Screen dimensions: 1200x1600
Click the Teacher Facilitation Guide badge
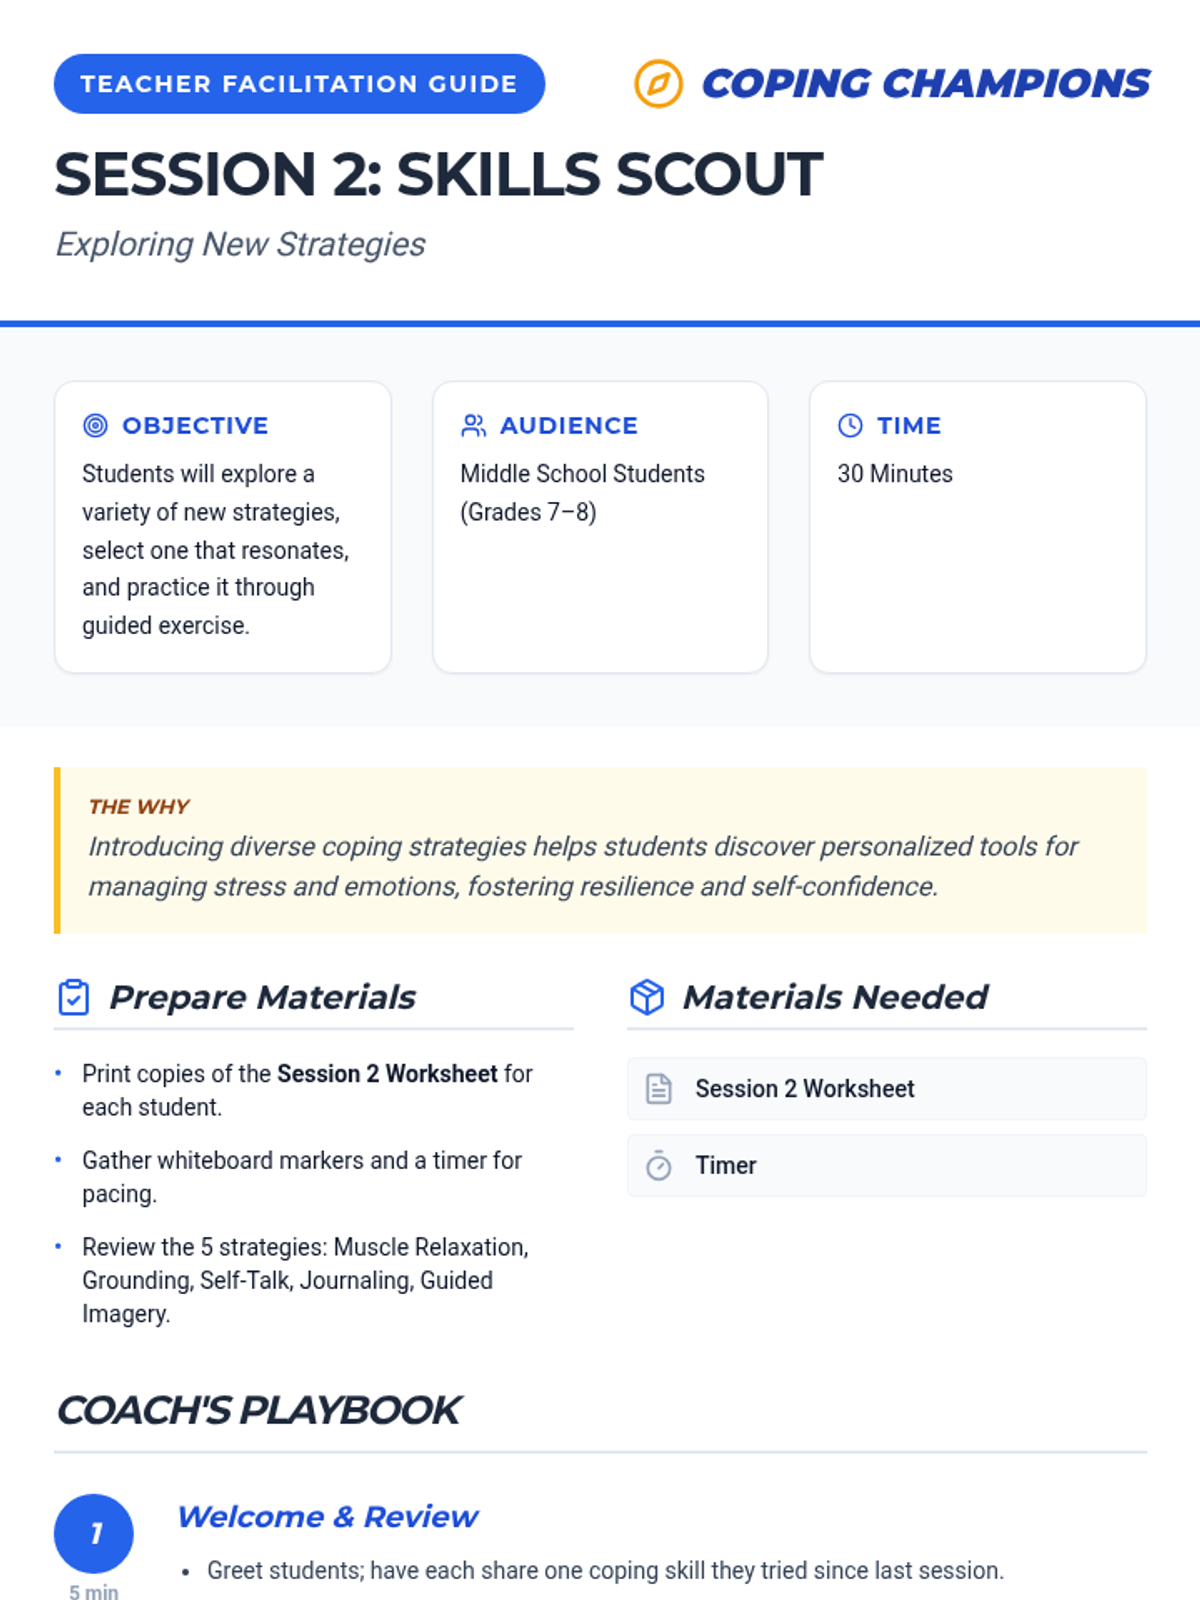[299, 84]
